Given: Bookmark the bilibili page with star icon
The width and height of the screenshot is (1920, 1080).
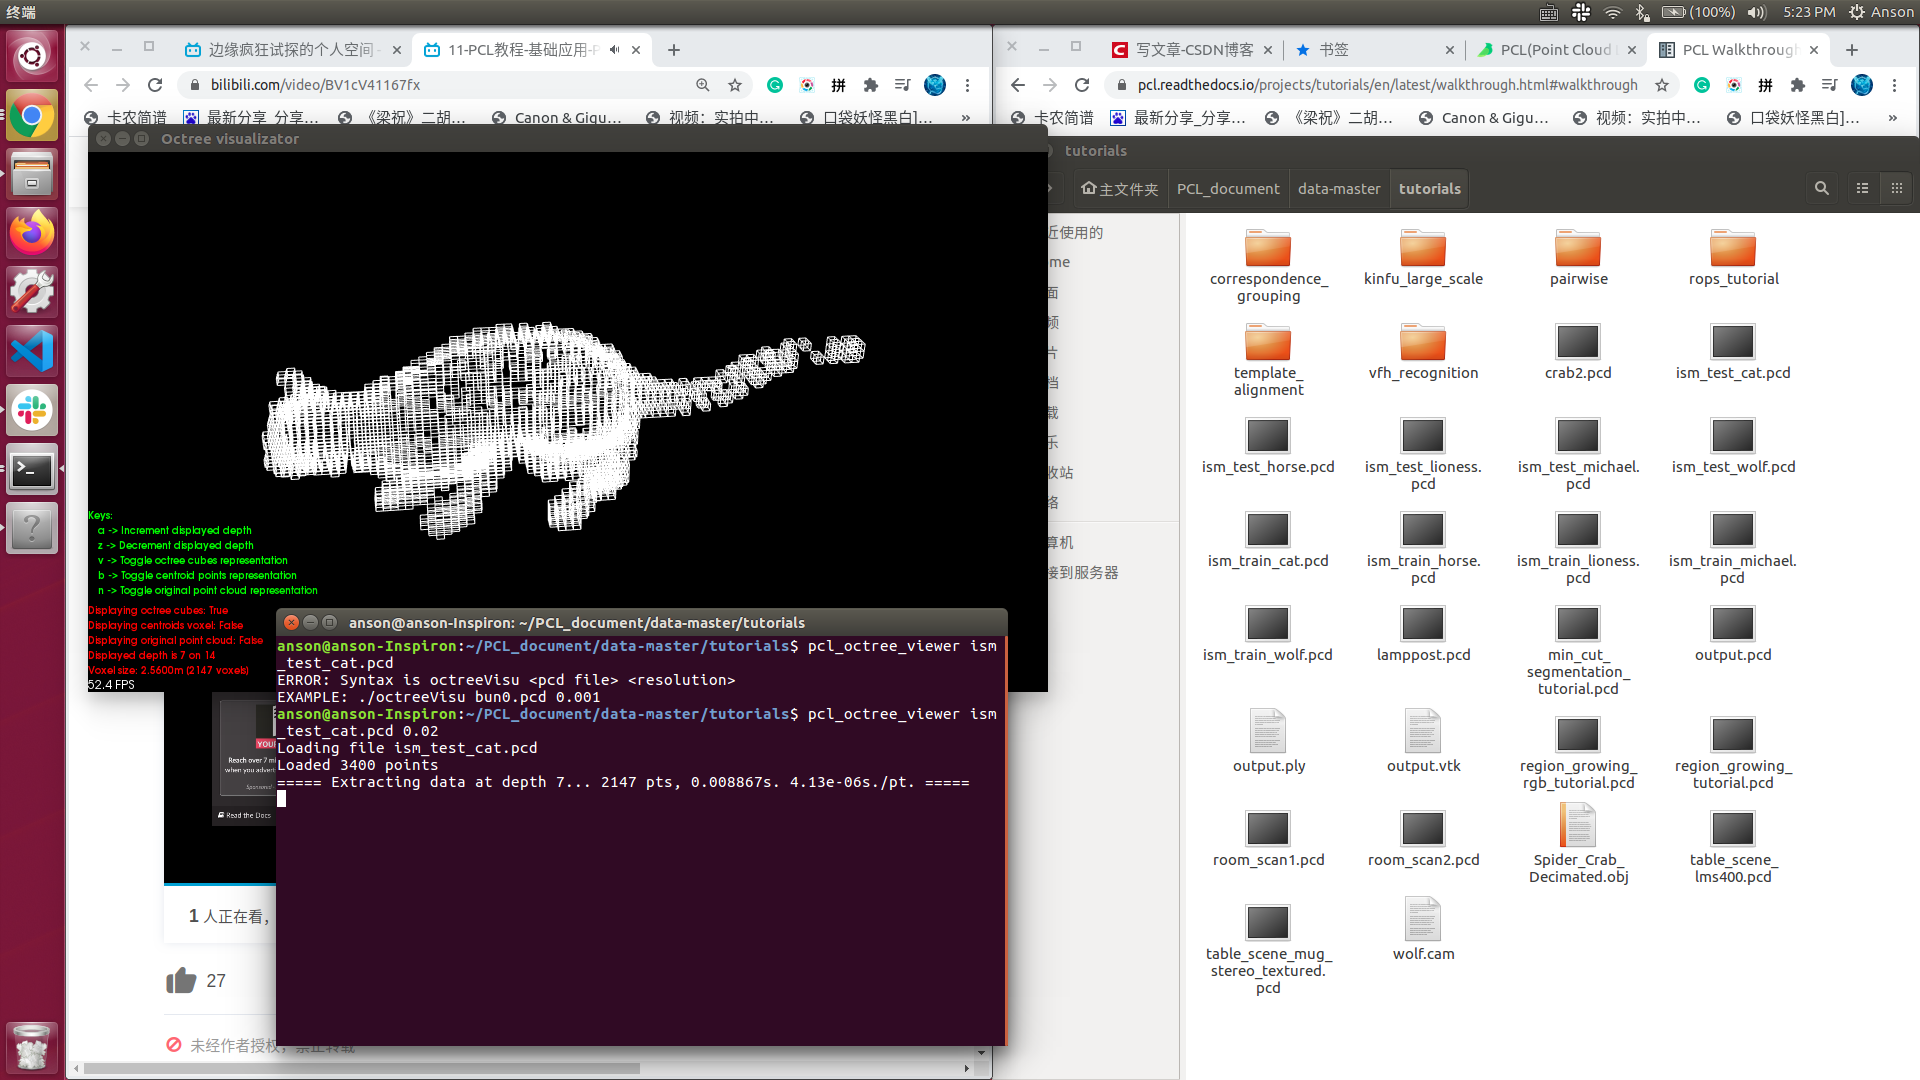Looking at the screenshot, I should (735, 85).
